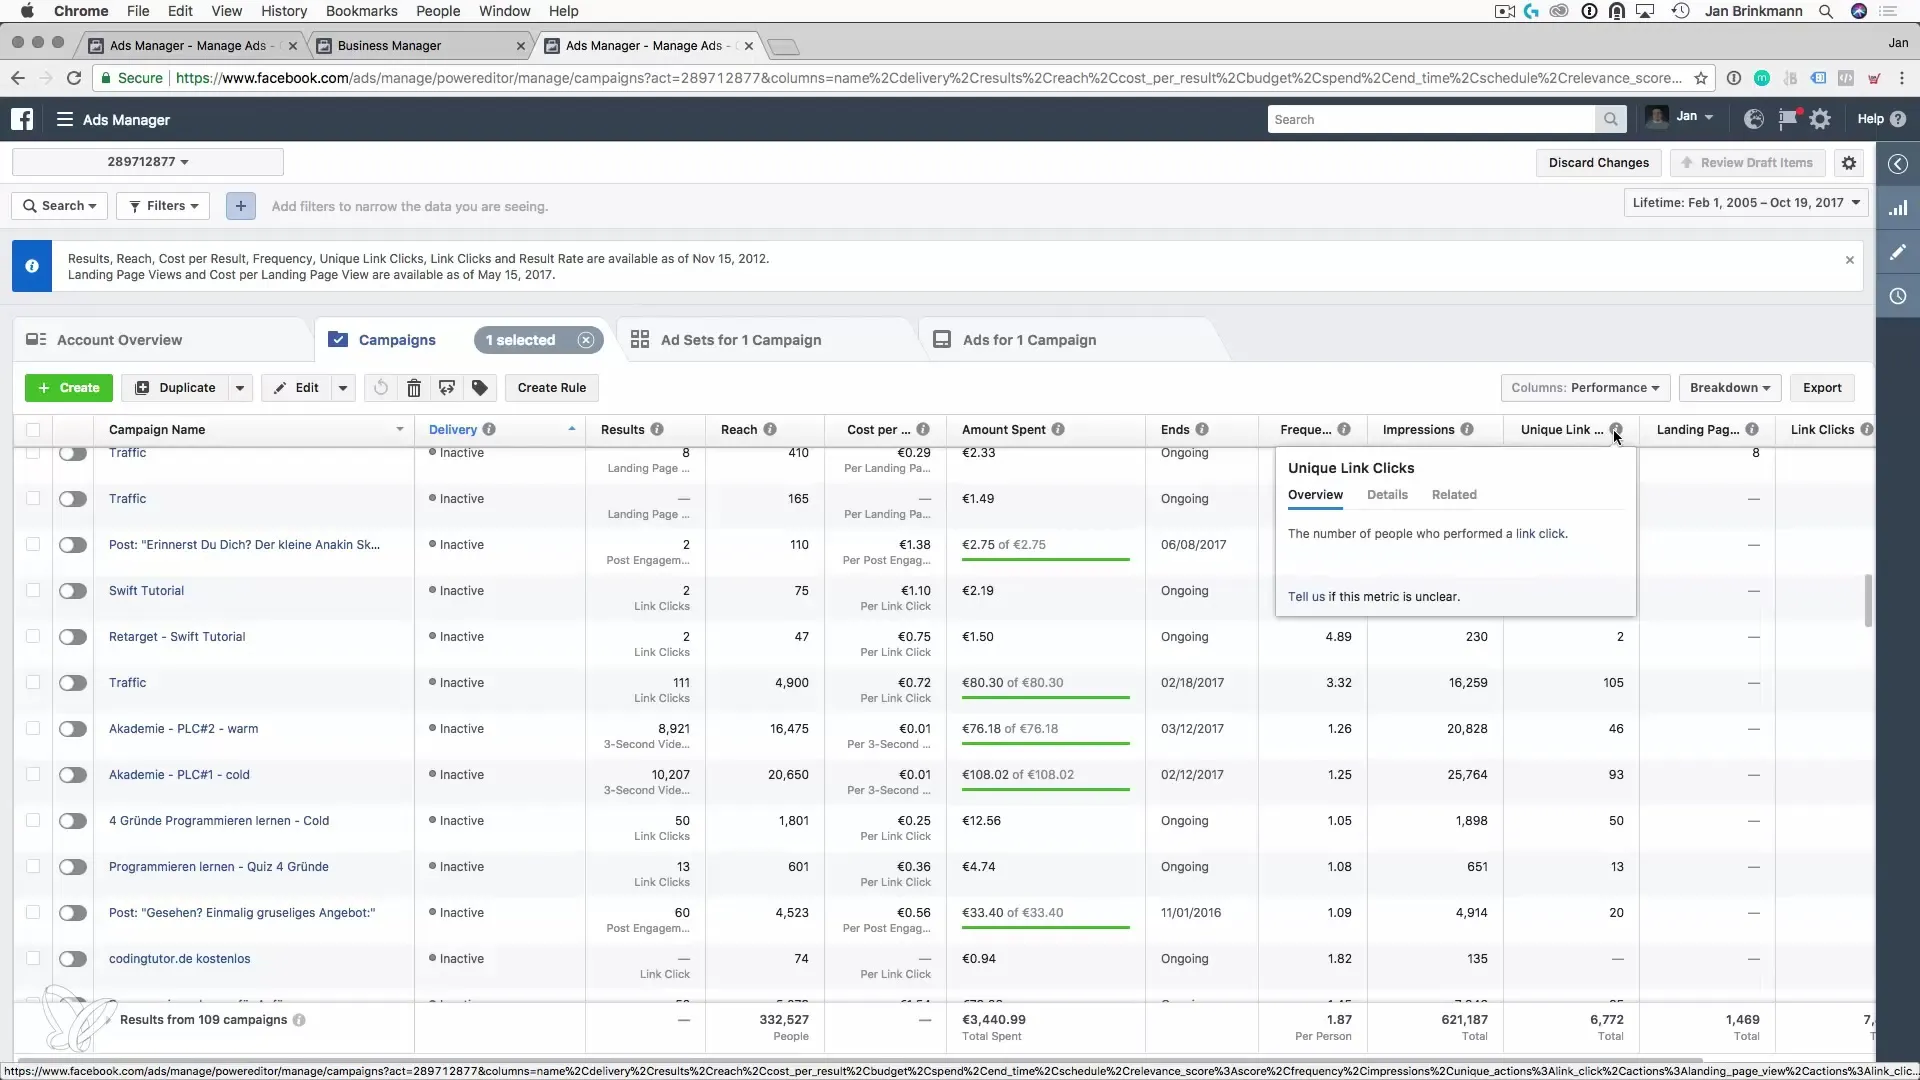Click the share/preview icon next to trash
The height and width of the screenshot is (1080, 1920).
447,388
